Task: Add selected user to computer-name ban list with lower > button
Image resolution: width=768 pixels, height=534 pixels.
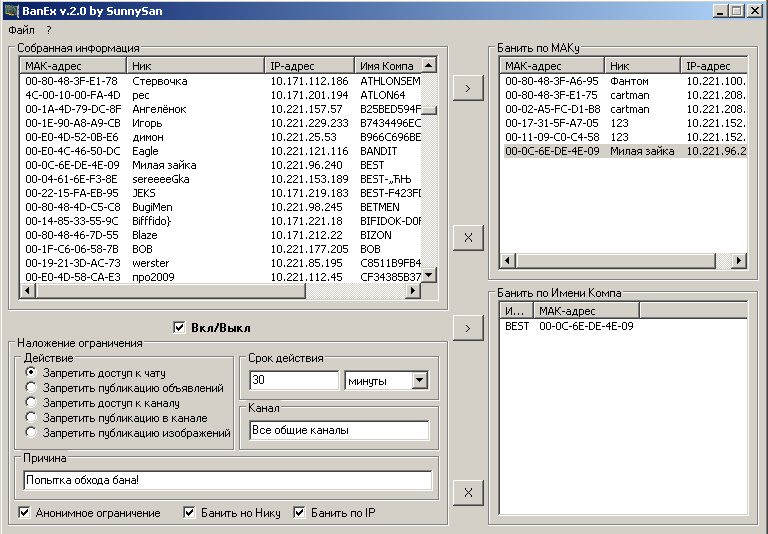Action: tap(468, 328)
